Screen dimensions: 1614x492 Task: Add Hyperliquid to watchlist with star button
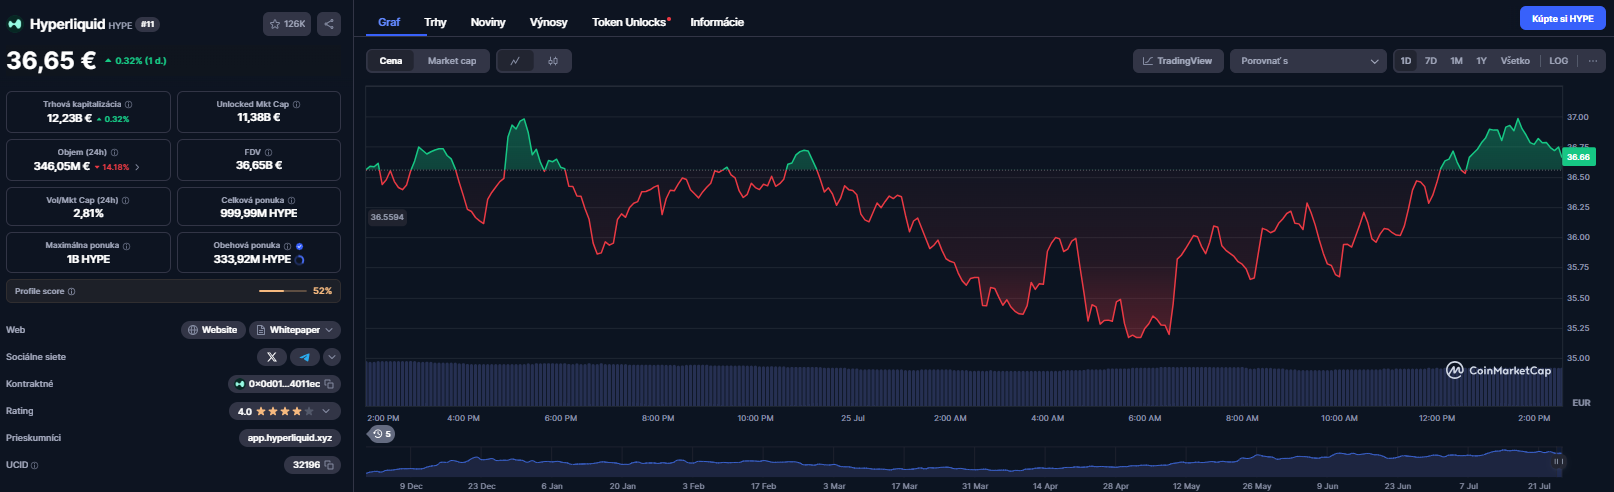coord(287,24)
